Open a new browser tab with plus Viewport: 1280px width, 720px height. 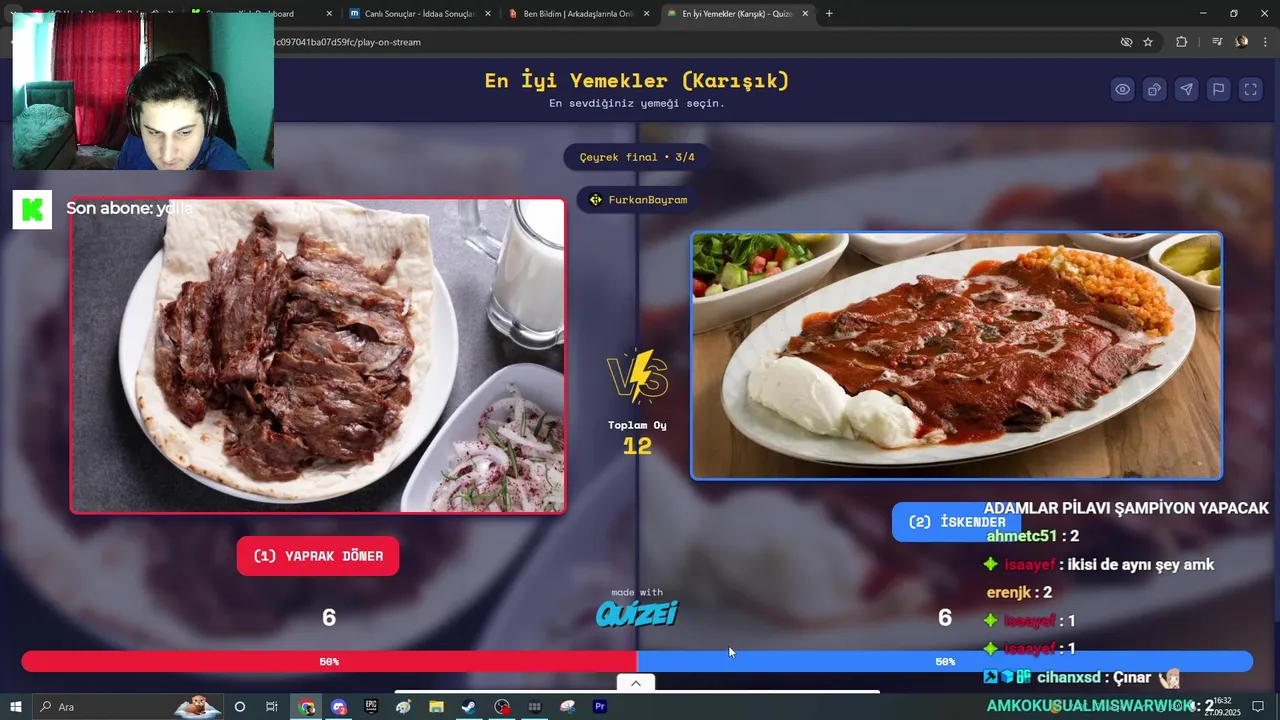(x=829, y=14)
